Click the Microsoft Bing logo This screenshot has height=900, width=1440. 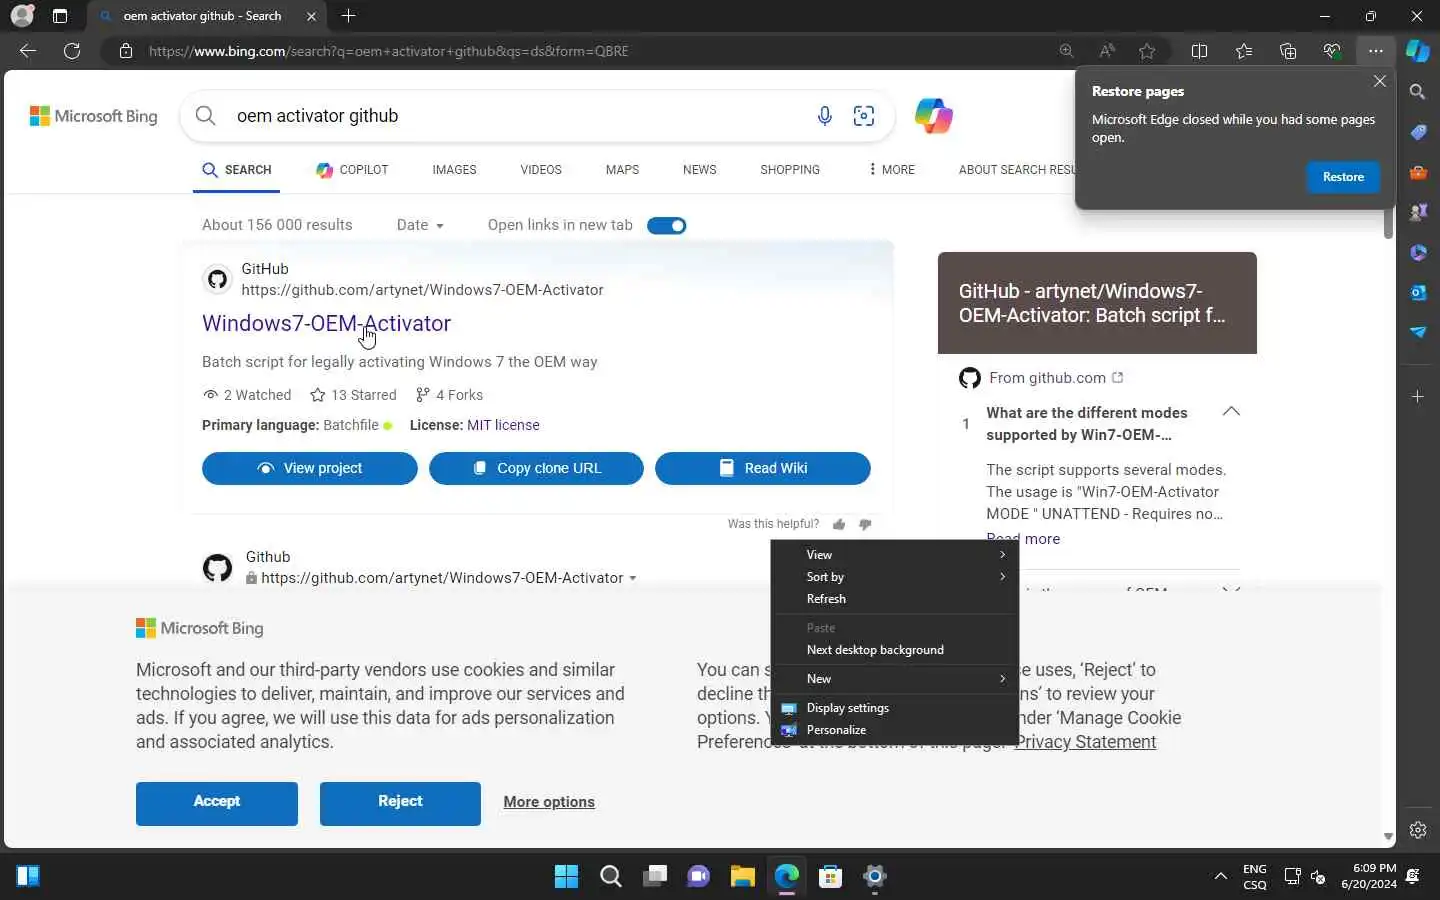click(x=94, y=117)
